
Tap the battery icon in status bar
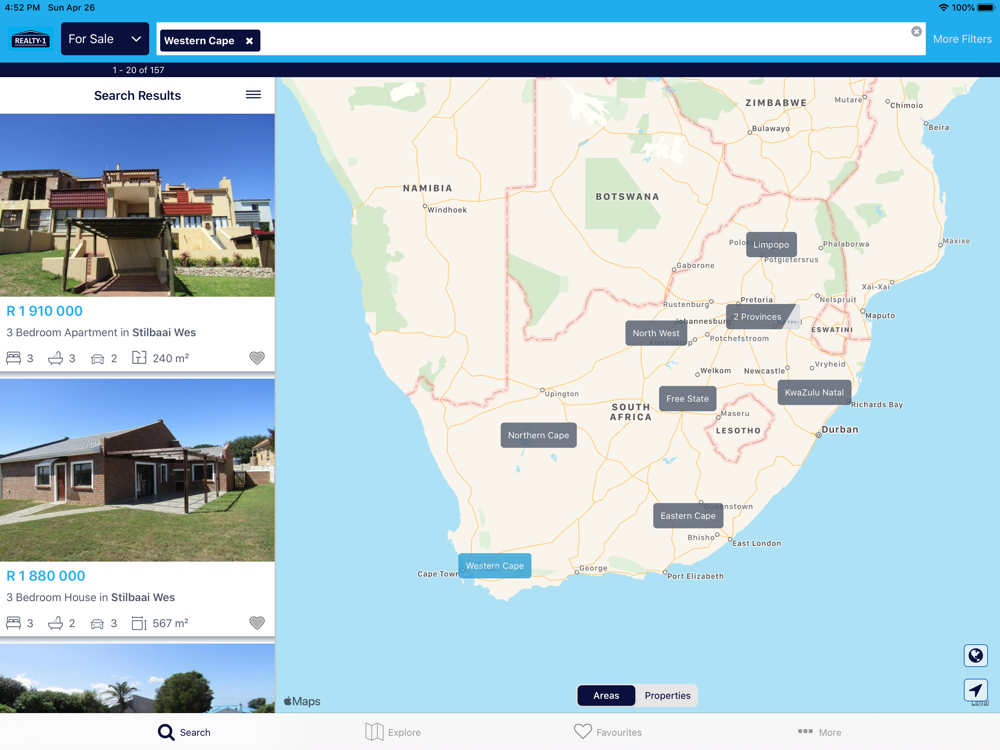tap(986, 8)
